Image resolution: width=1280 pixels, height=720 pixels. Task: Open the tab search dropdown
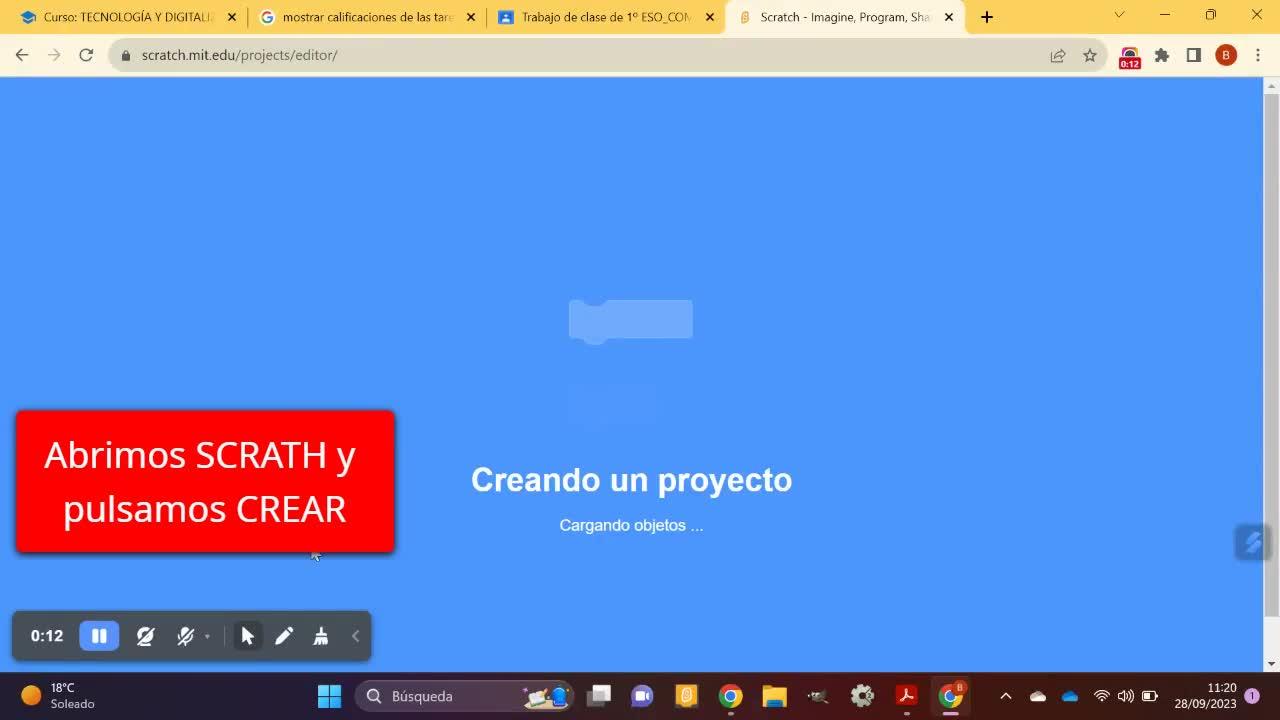[1119, 15]
